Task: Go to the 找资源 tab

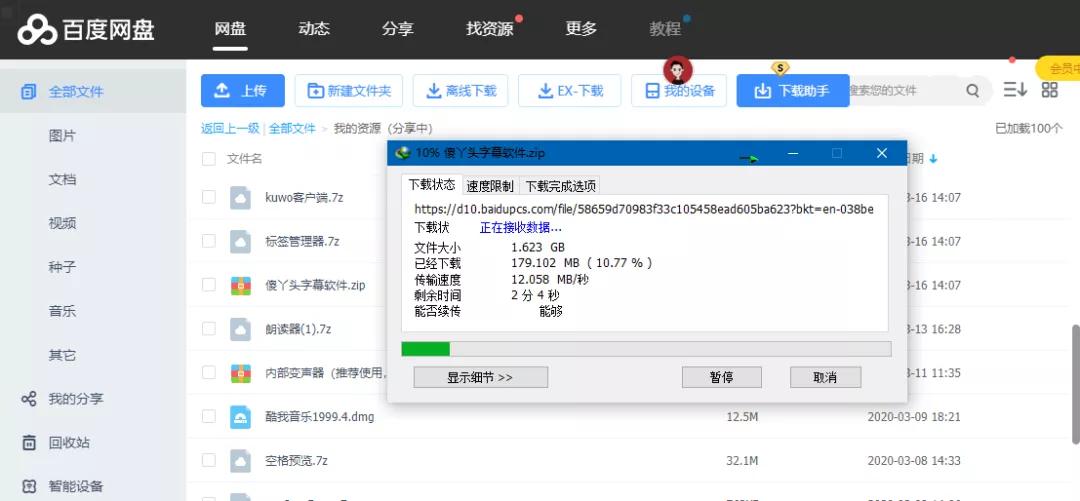Action: point(490,29)
